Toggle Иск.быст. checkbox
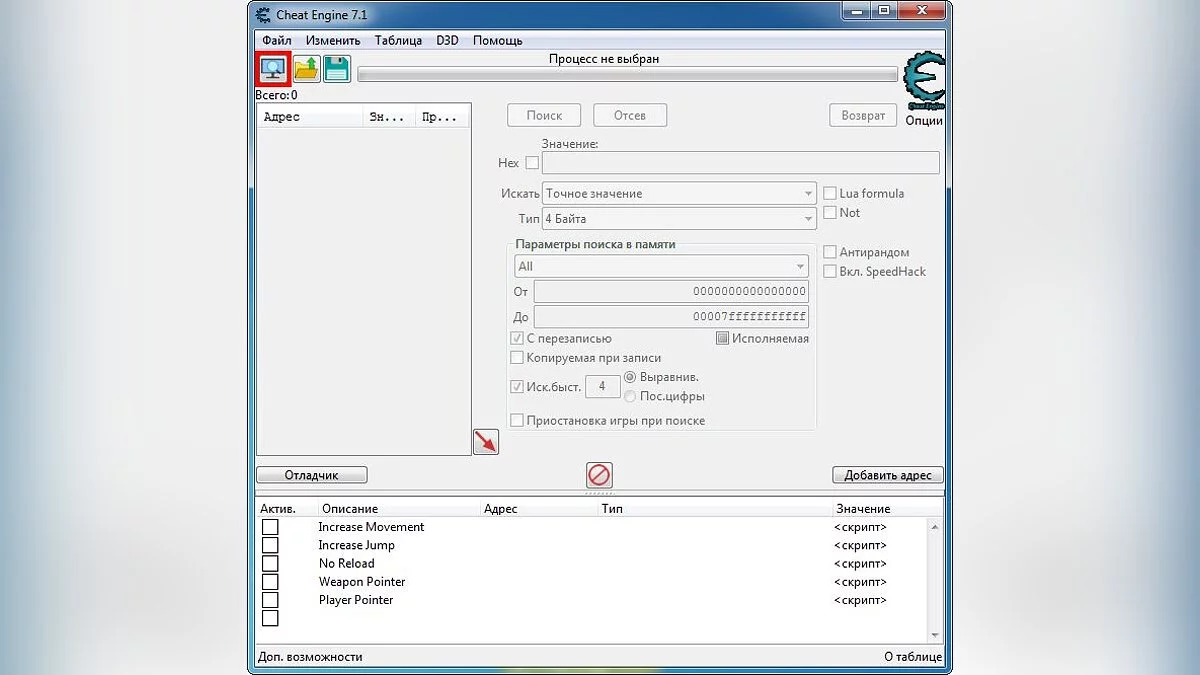 tap(517, 387)
